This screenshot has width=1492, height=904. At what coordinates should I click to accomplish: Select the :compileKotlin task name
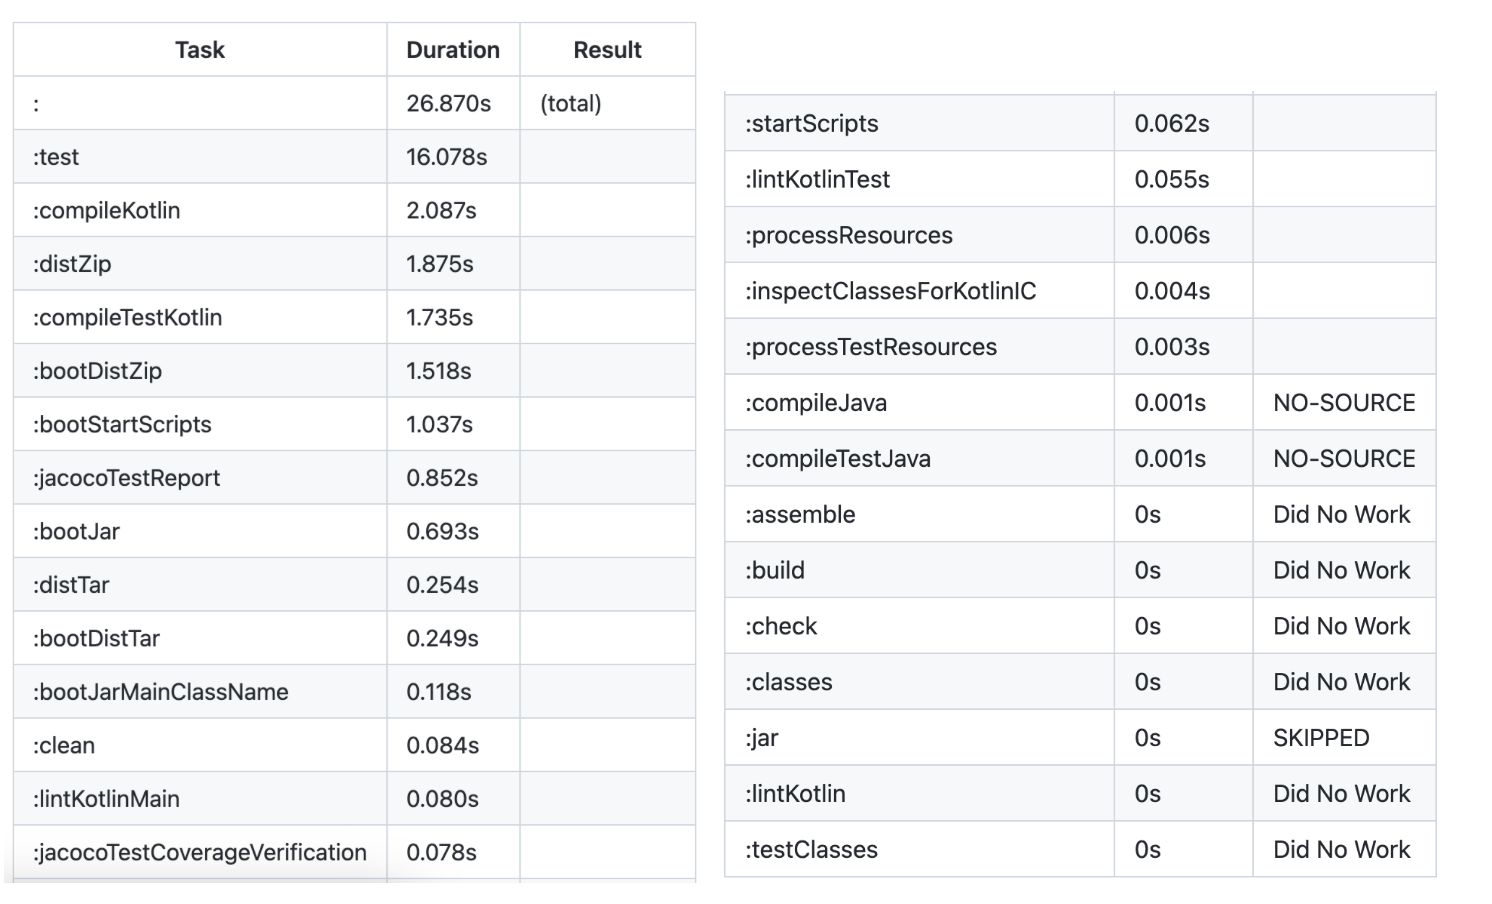(106, 211)
